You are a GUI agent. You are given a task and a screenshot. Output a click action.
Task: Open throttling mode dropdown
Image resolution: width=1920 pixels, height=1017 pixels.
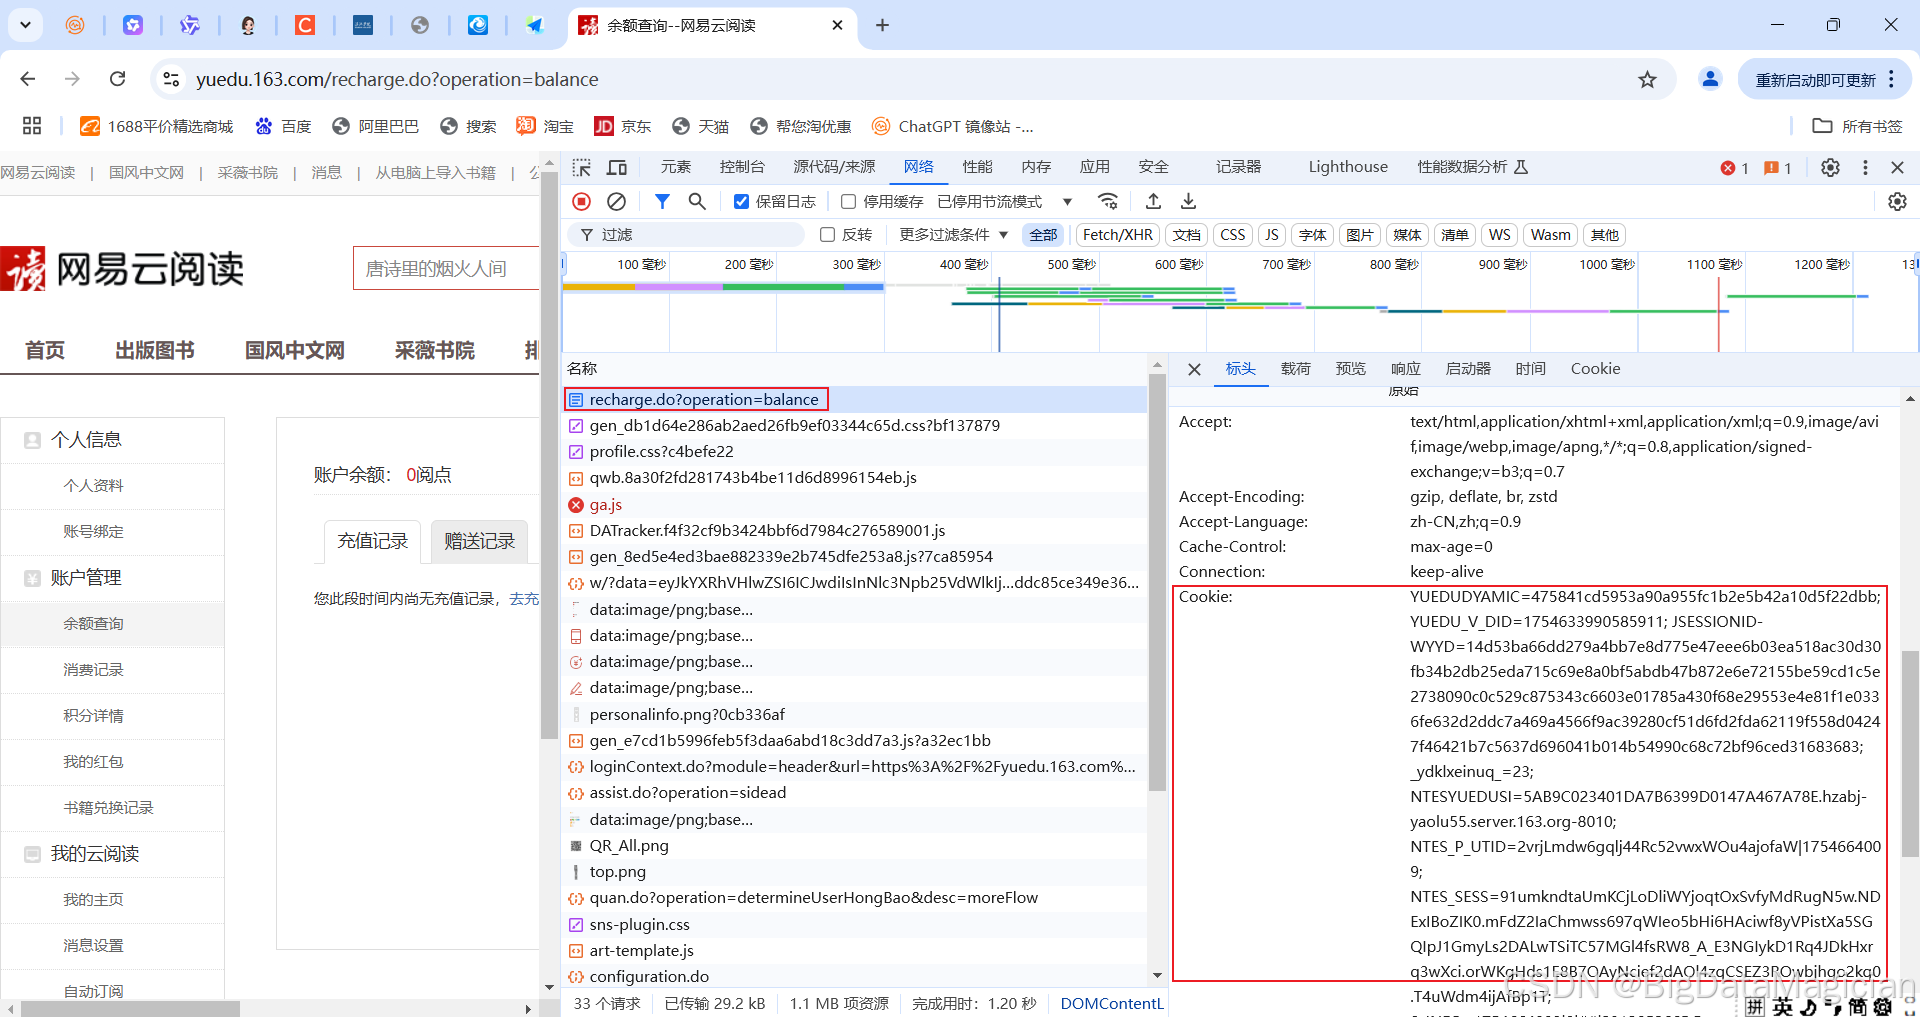1004,202
